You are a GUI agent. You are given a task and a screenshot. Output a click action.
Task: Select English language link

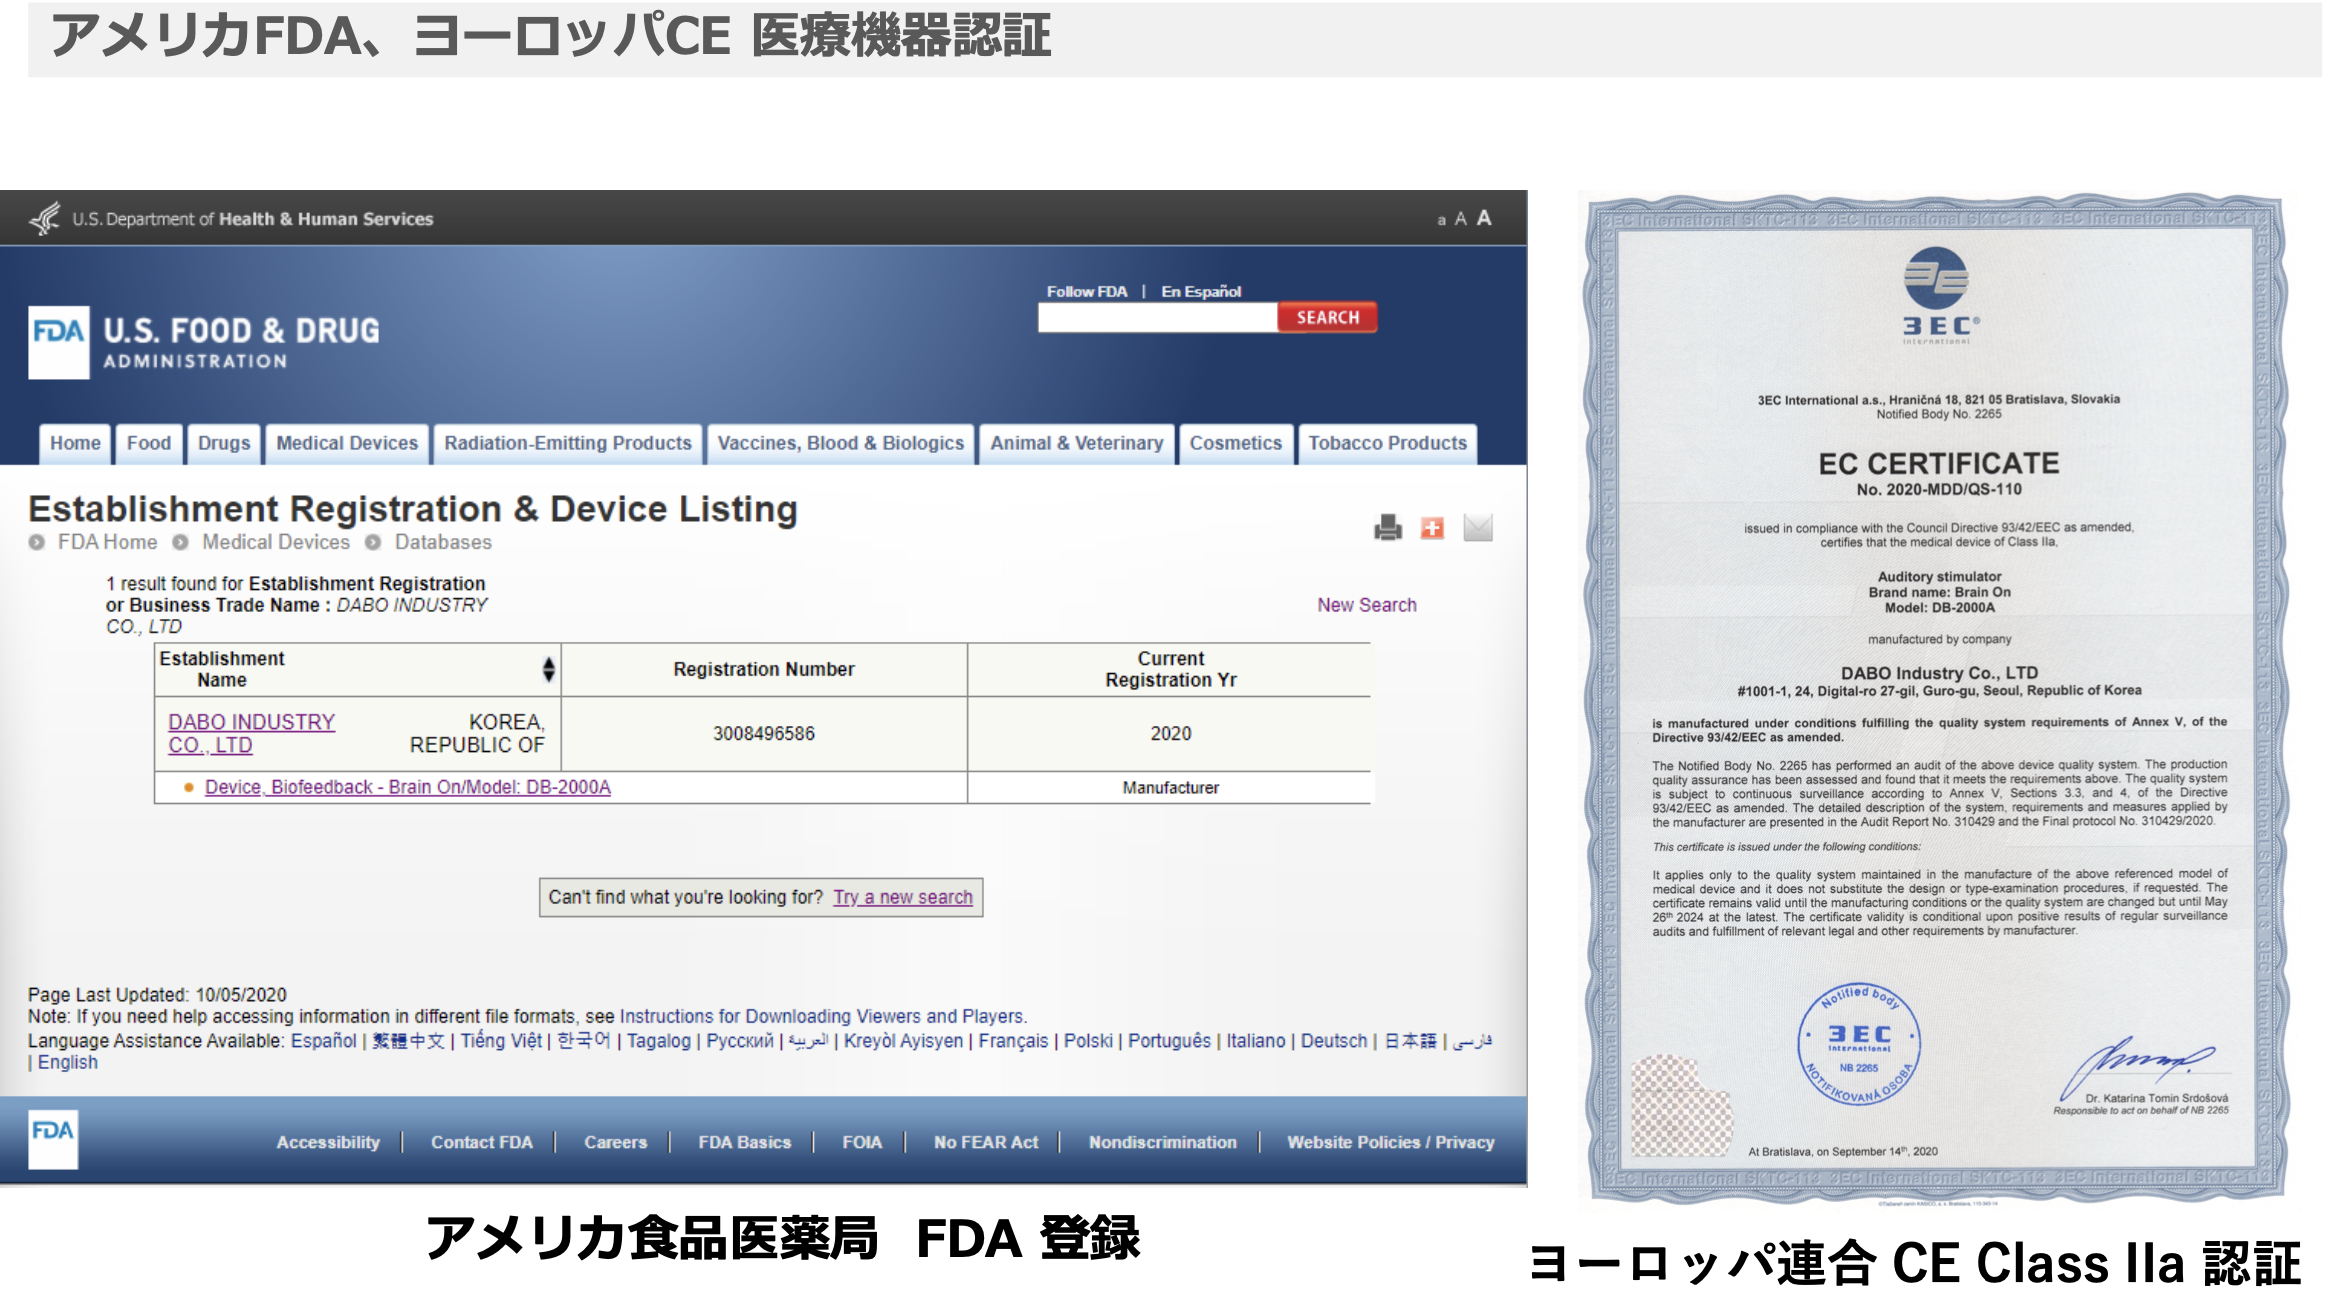(x=68, y=1062)
